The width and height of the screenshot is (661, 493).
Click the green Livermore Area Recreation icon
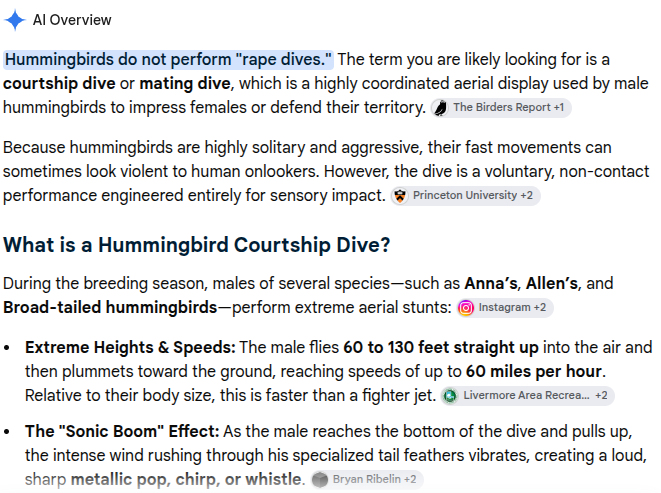coord(451,396)
